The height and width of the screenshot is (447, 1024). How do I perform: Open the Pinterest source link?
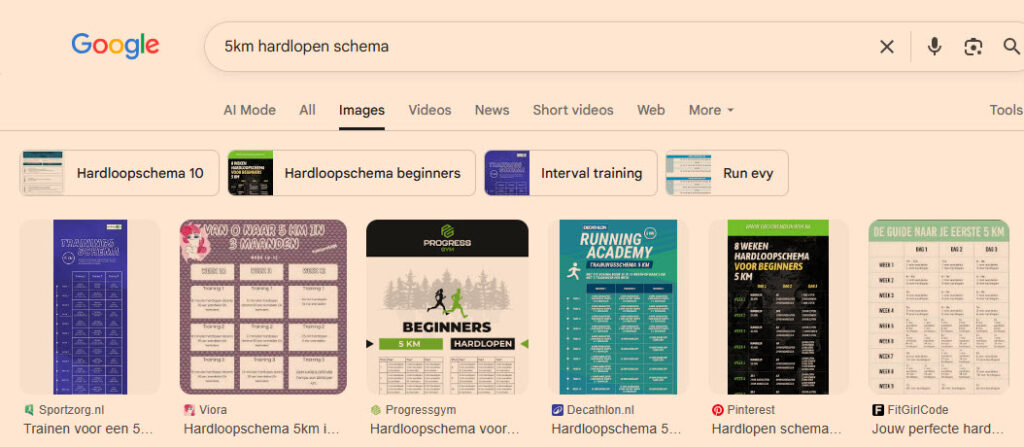pos(751,410)
